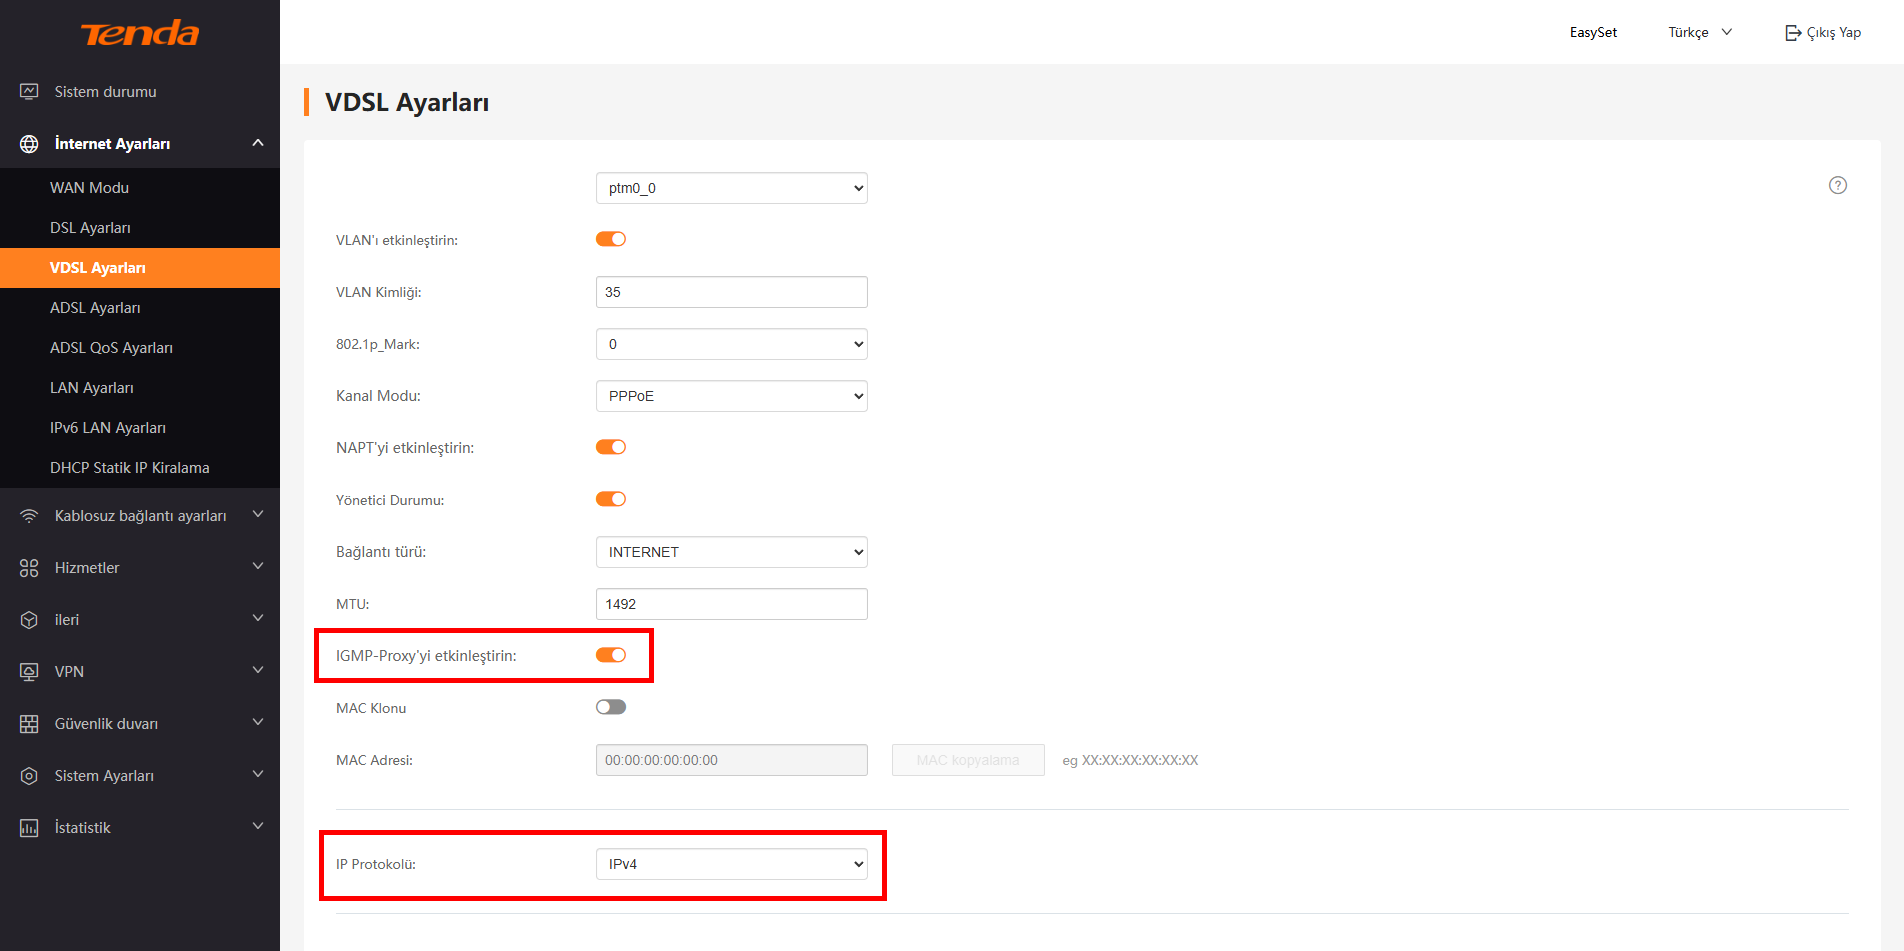Click the Wi-Fi icon for Kablosuz bağlantı ayarları
The width and height of the screenshot is (1904, 951).
pos(29,516)
